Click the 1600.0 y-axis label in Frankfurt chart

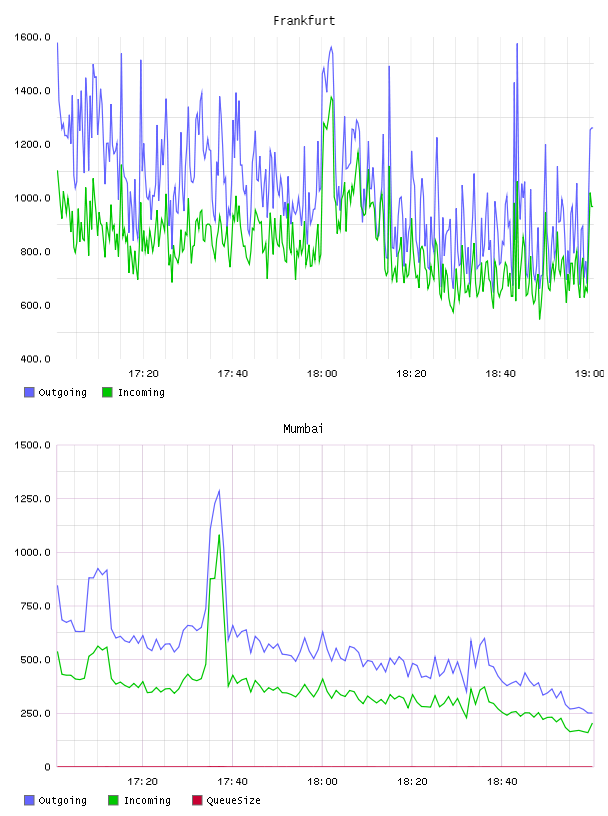tap(32, 37)
